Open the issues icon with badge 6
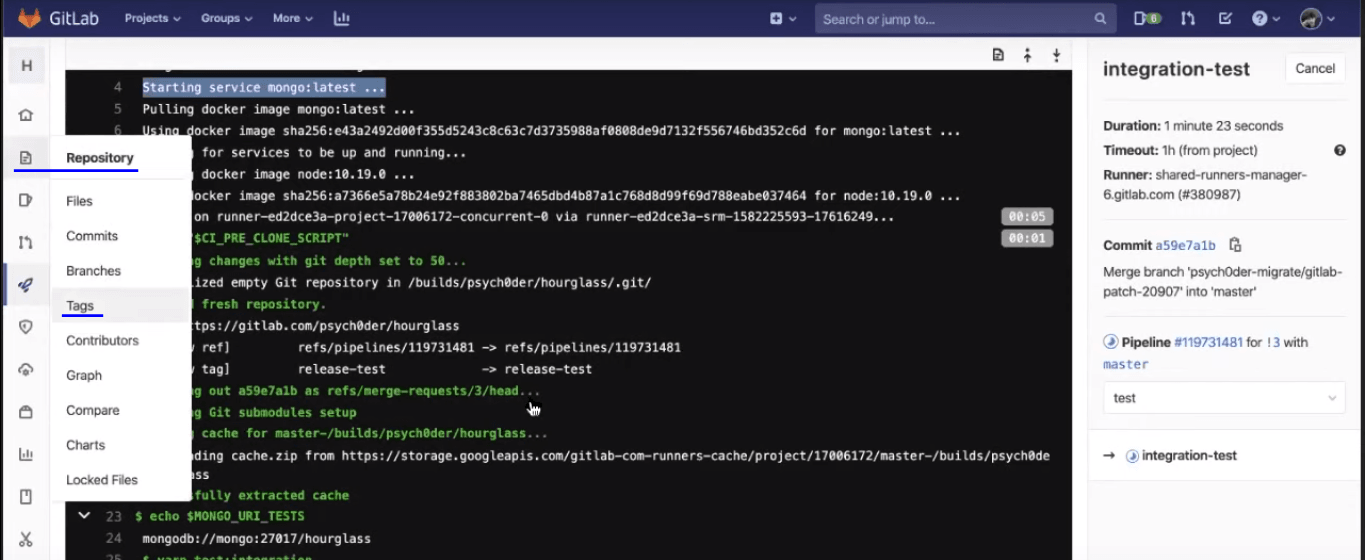 (1147, 18)
